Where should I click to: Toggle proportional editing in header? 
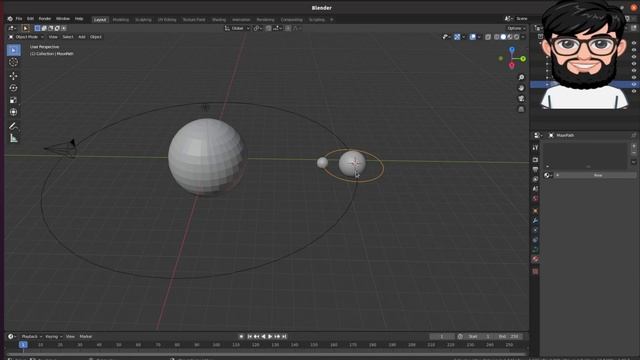(288, 28)
